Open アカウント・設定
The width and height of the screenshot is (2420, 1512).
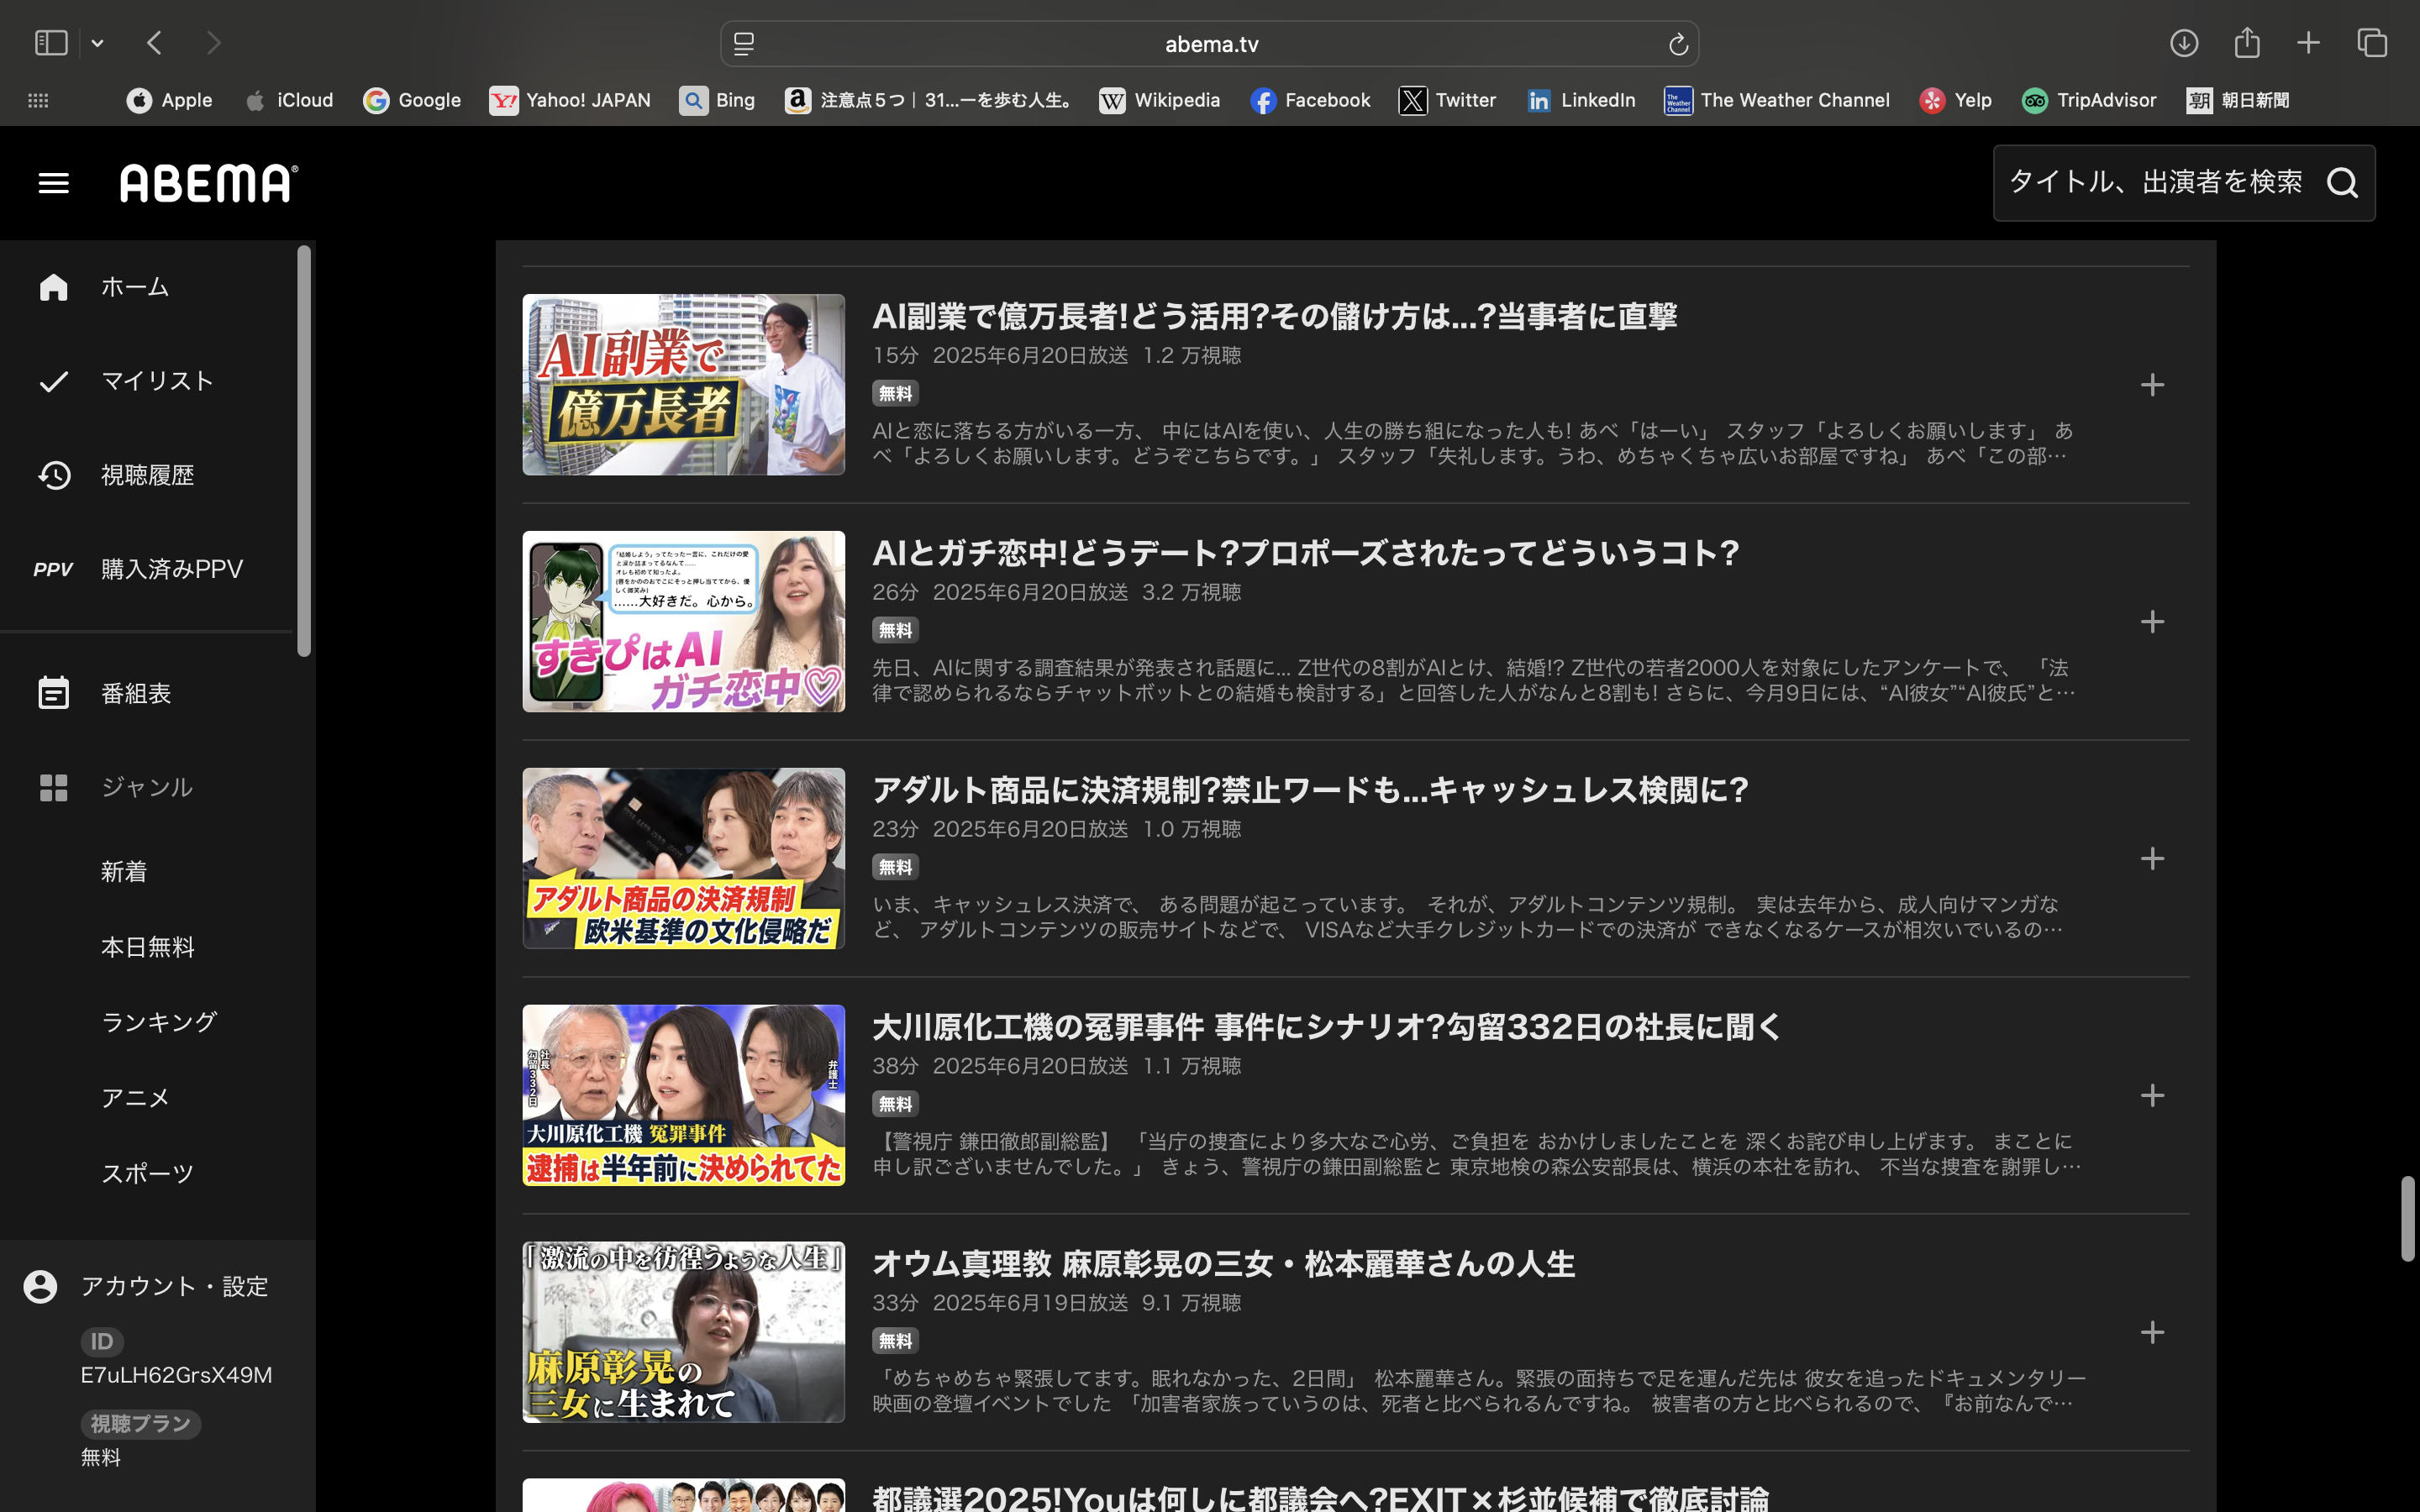(174, 1287)
